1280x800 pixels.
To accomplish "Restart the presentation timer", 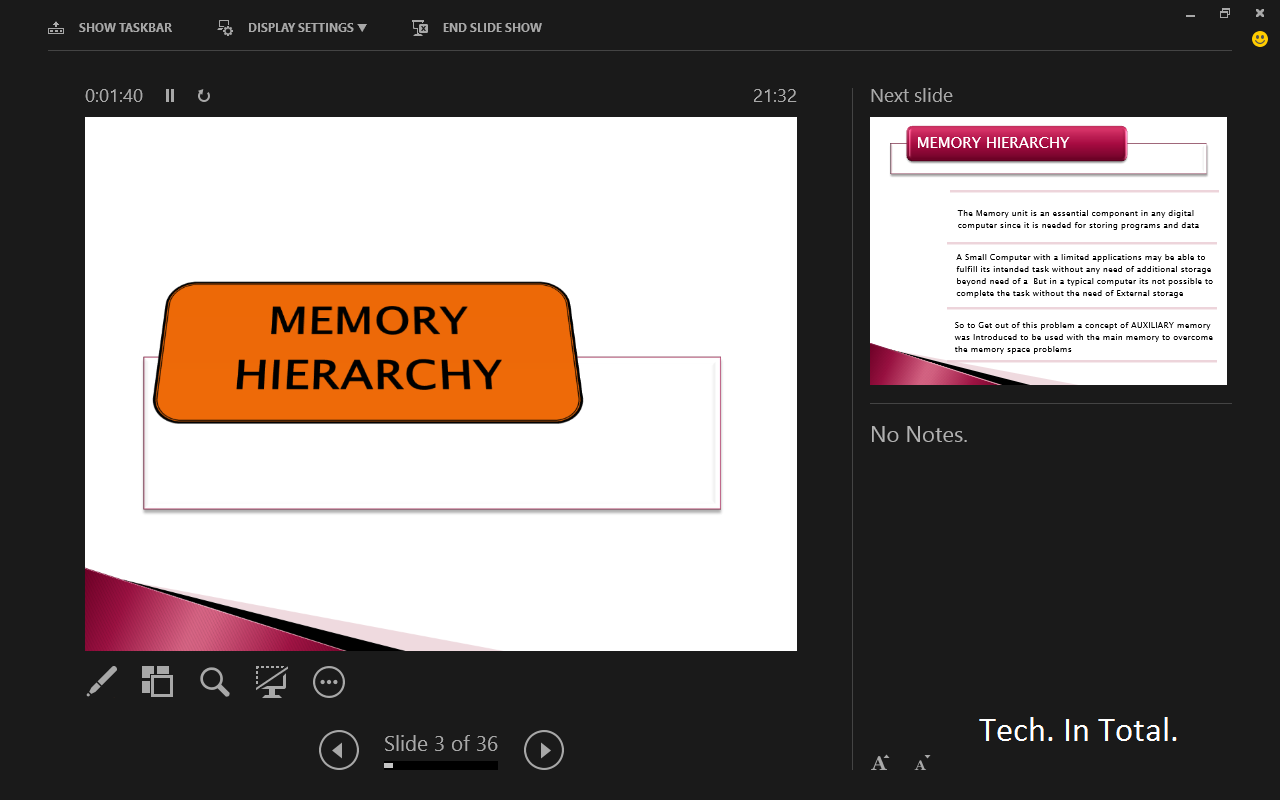I will pyautogui.click(x=204, y=95).
